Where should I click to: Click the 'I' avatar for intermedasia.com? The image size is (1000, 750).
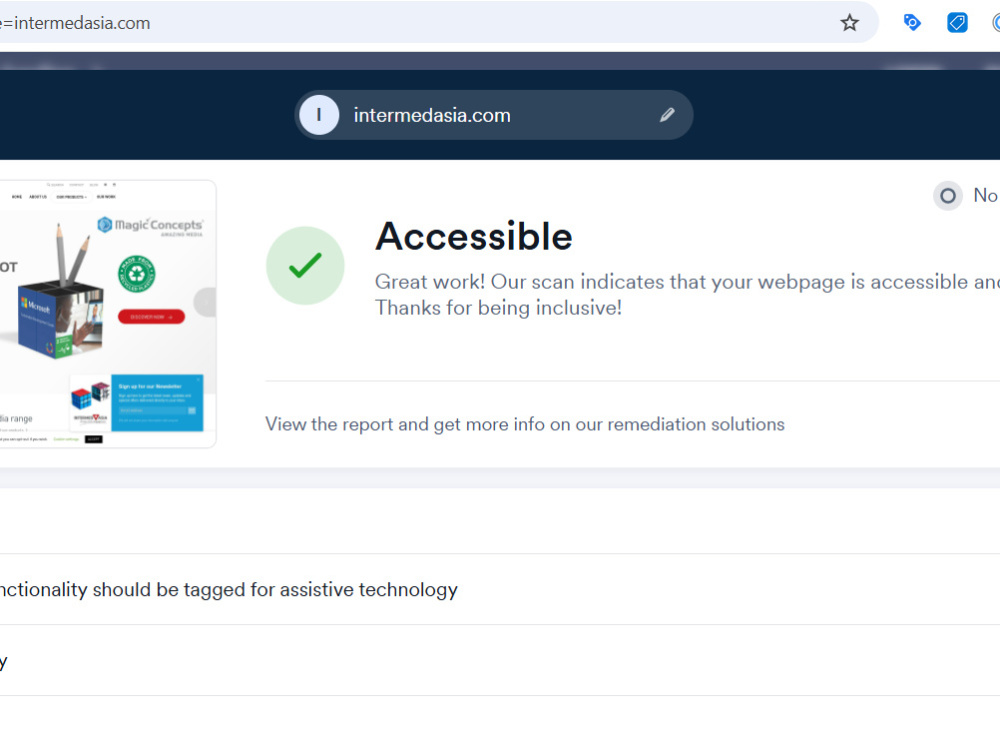[319, 115]
